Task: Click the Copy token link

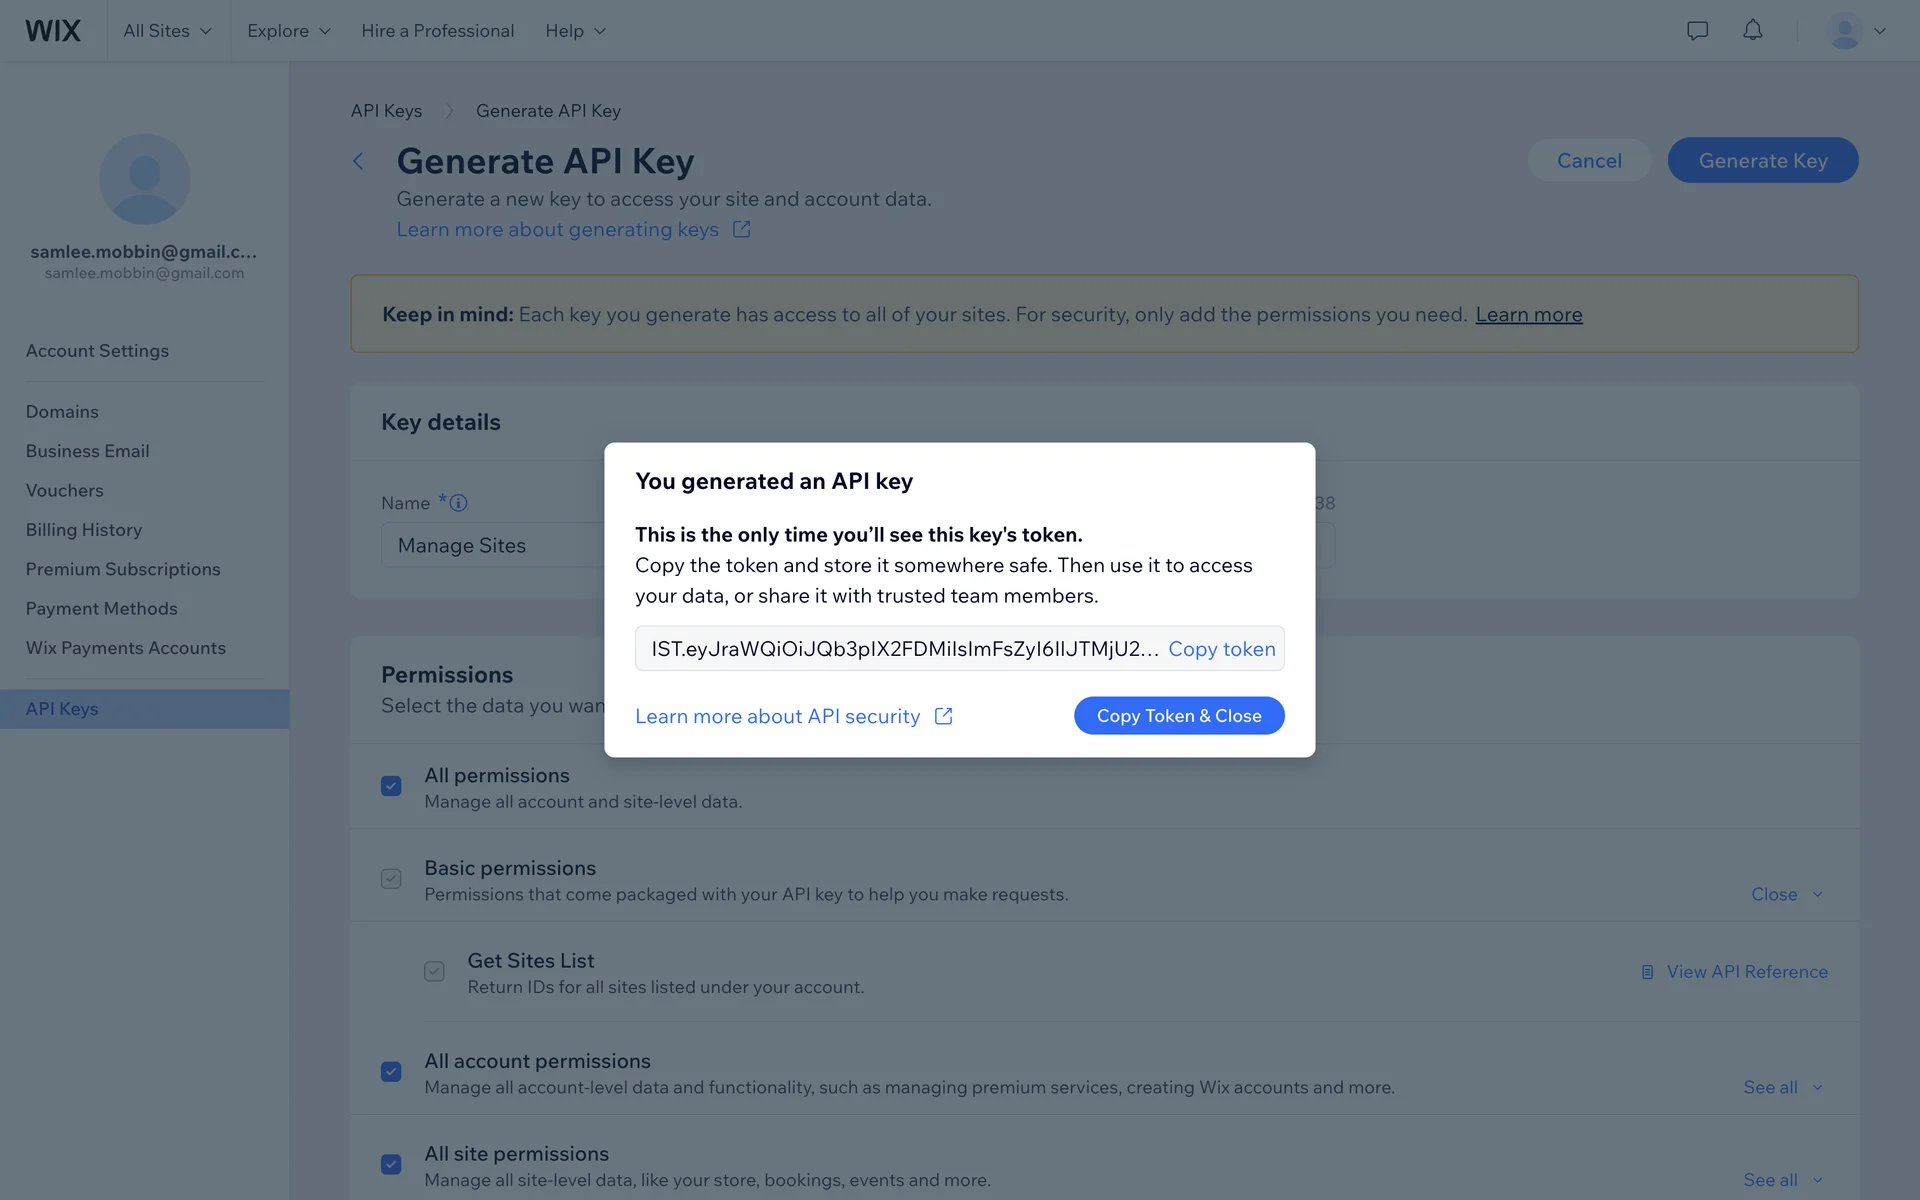Action: coord(1221,649)
